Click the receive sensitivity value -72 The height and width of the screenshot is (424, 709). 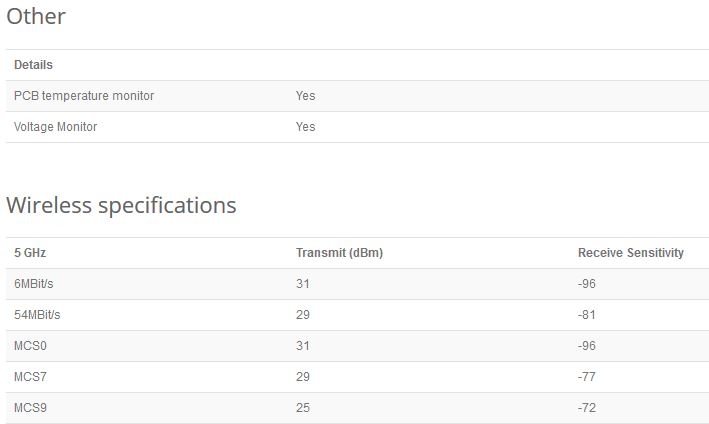point(586,408)
